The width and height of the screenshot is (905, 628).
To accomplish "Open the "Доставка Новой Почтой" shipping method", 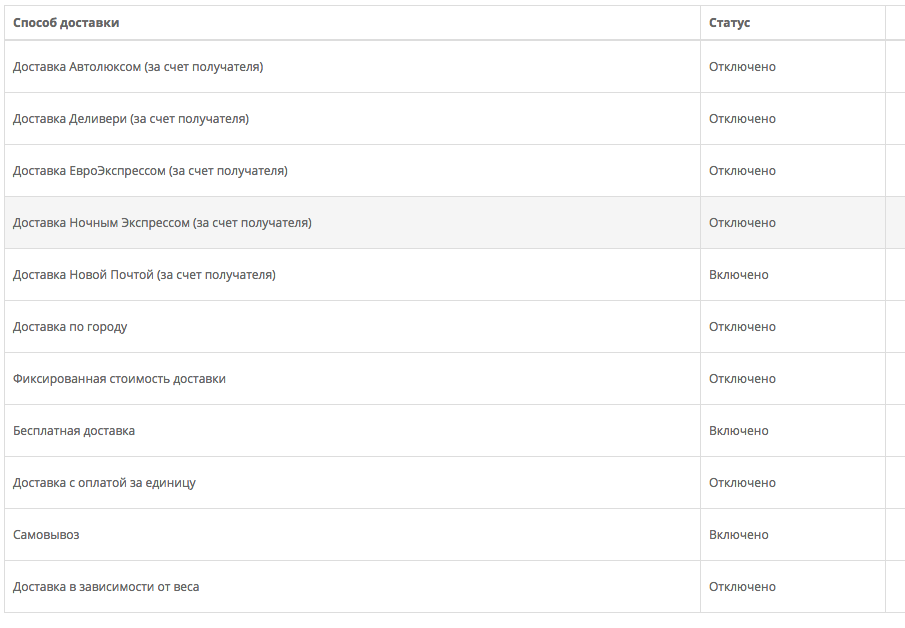I will tap(144, 275).
